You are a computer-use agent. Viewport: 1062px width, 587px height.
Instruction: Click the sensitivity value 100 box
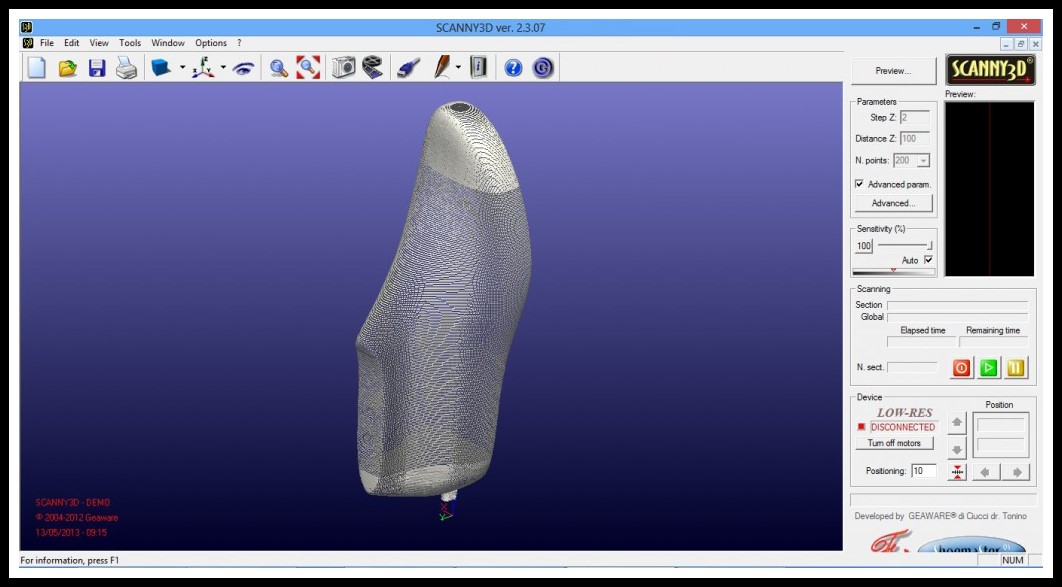pyautogui.click(x=864, y=246)
